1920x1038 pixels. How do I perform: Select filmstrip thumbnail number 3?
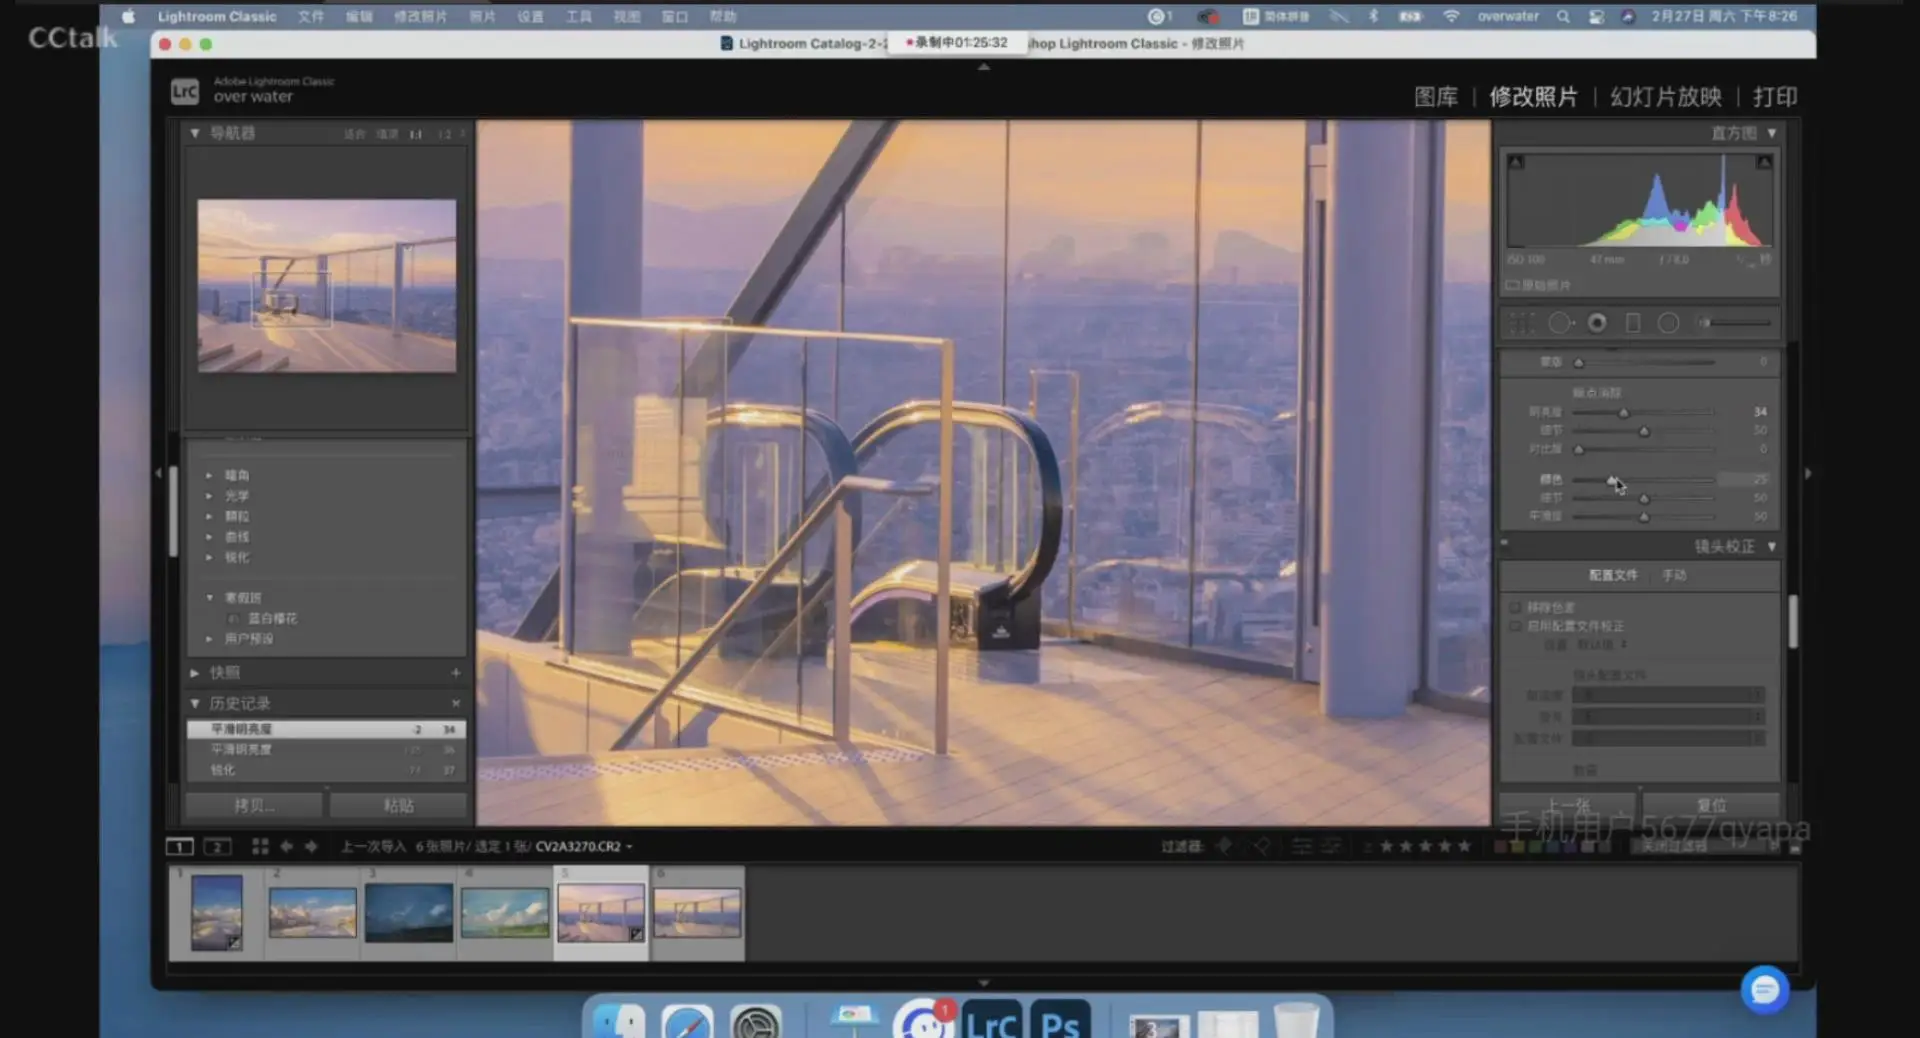pyautogui.click(x=408, y=913)
